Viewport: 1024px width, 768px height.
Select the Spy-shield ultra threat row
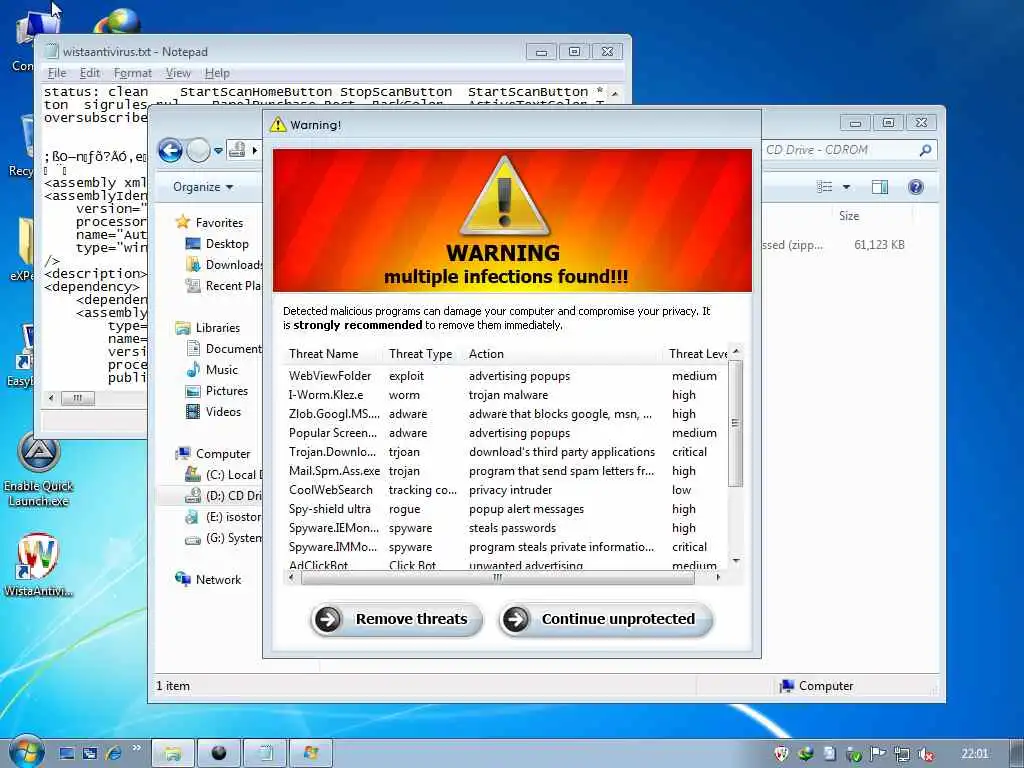(505, 509)
